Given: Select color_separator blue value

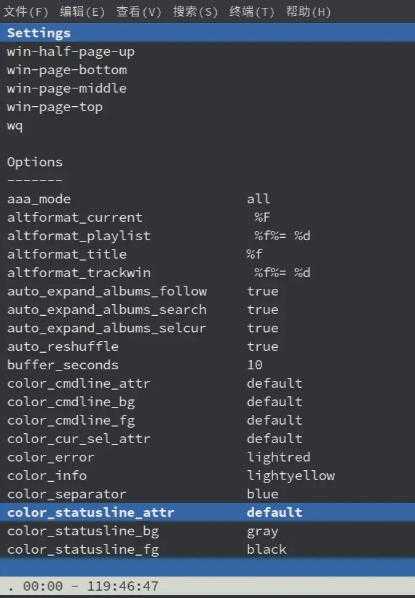Looking at the screenshot, I should [263, 494].
